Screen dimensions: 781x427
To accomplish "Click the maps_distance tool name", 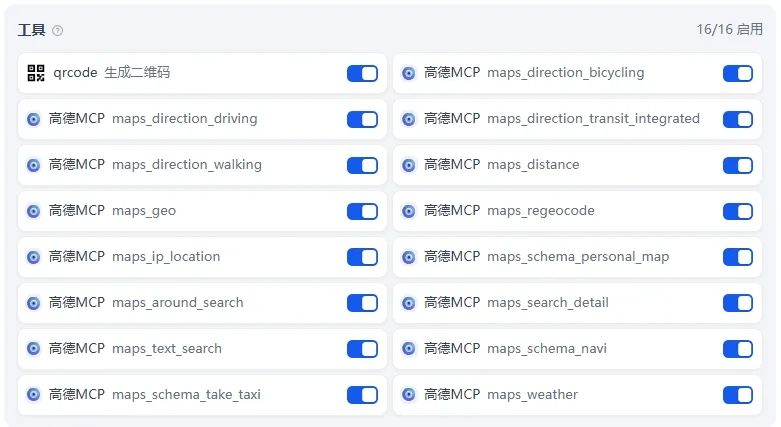I will [x=533, y=165].
